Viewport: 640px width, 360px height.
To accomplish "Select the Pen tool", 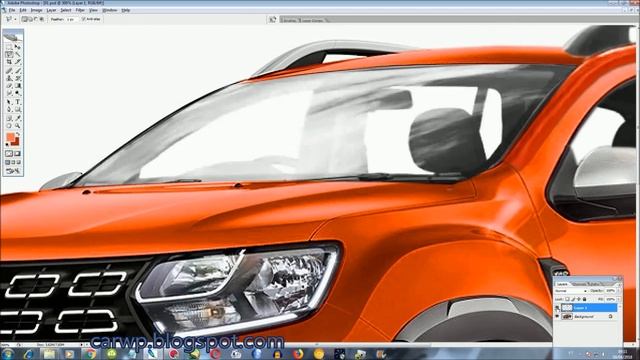I will 9,109.
